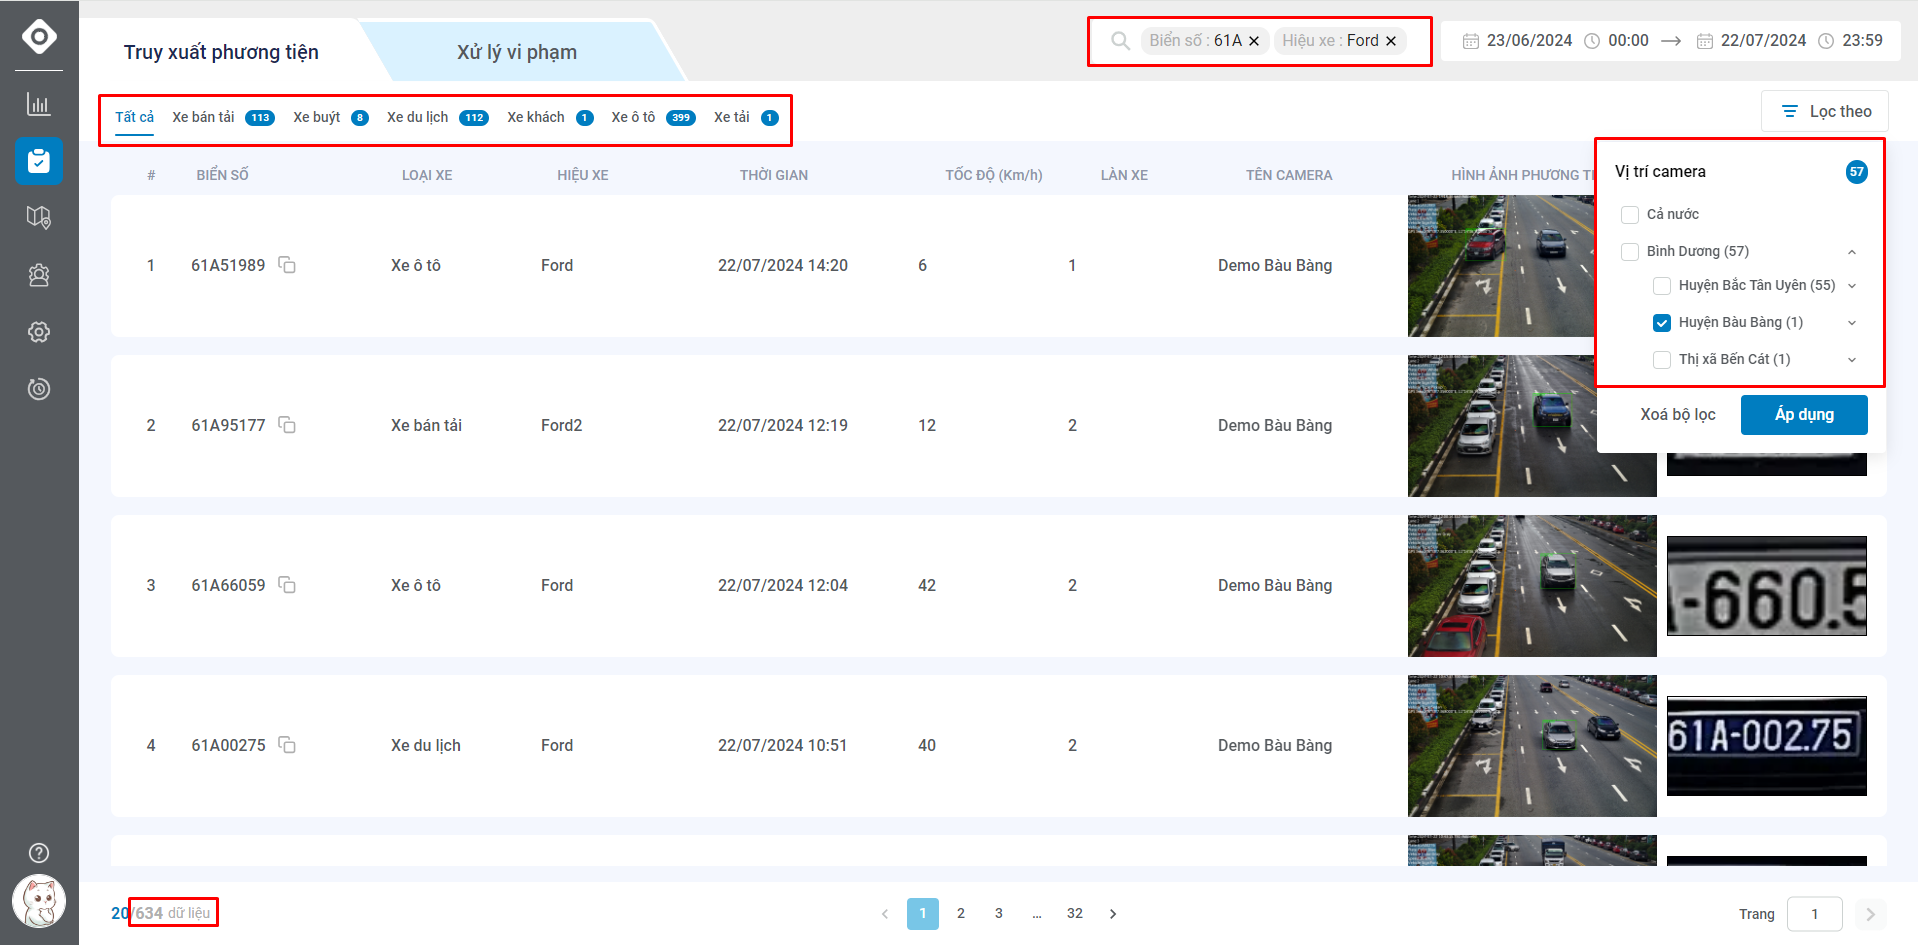Open the help question mark icon
The height and width of the screenshot is (945, 1918).
pyautogui.click(x=39, y=853)
